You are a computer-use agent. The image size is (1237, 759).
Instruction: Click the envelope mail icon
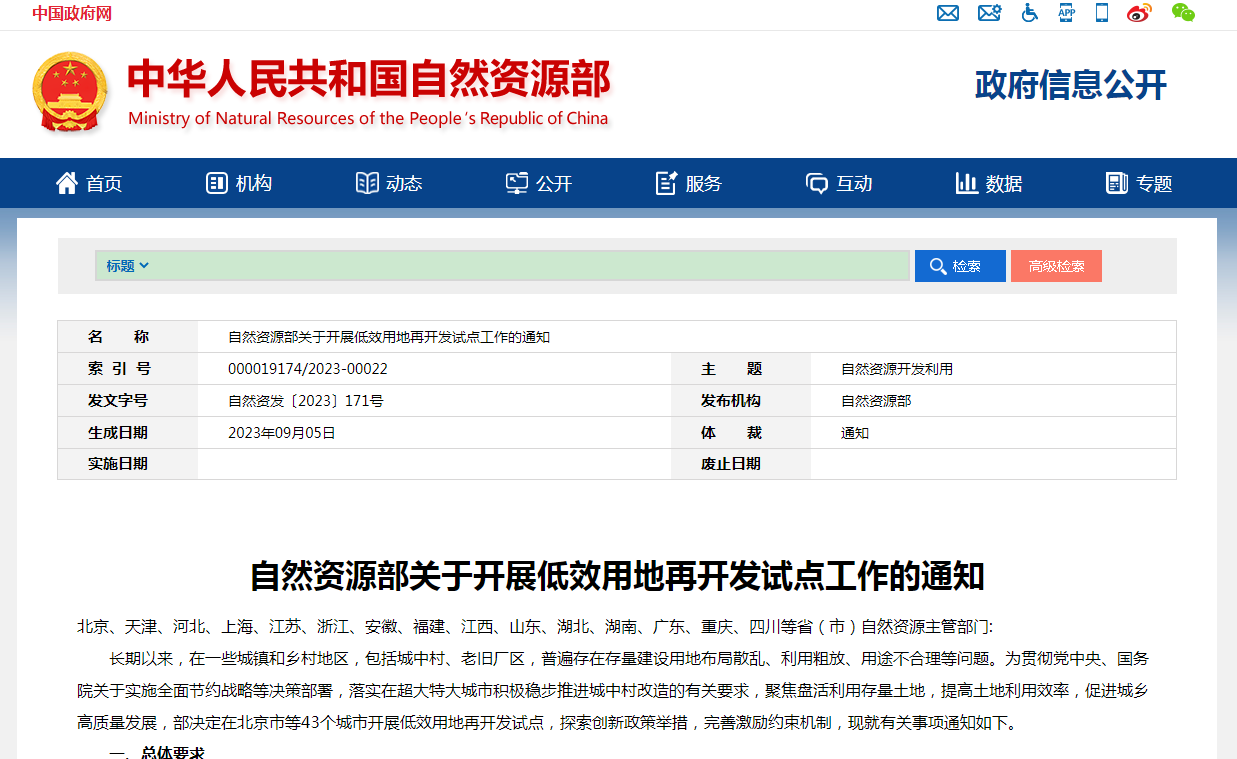pyautogui.click(x=947, y=13)
